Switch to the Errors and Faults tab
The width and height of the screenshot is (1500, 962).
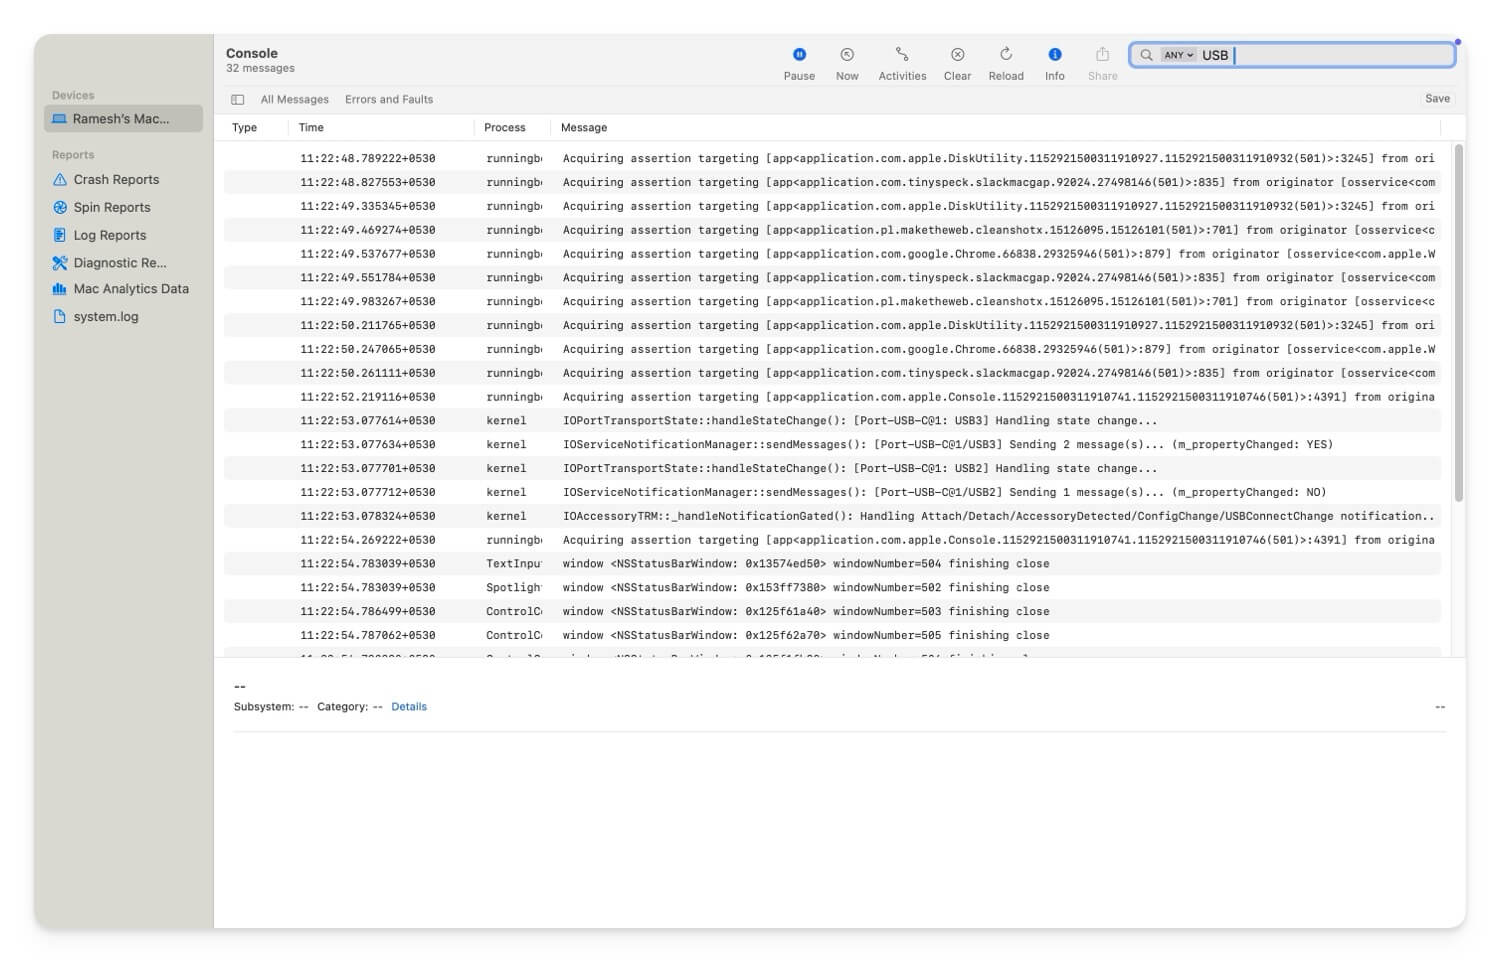pyautogui.click(x=389, y=99)
